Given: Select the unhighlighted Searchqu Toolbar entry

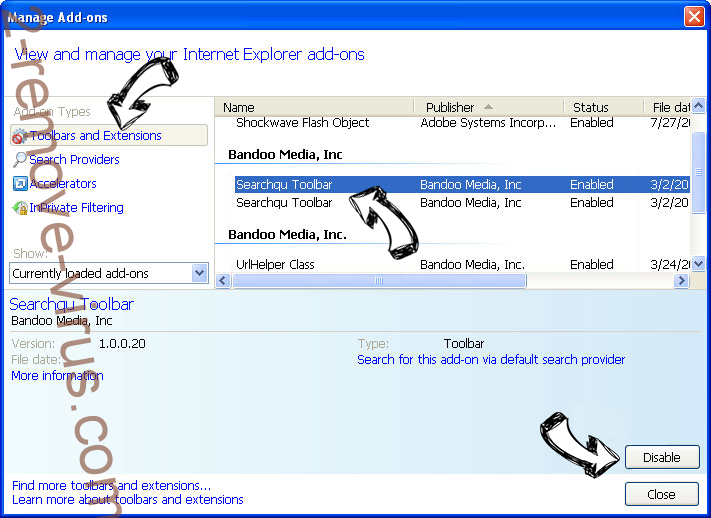Looking at the screenshot, I should pos(463,202).
